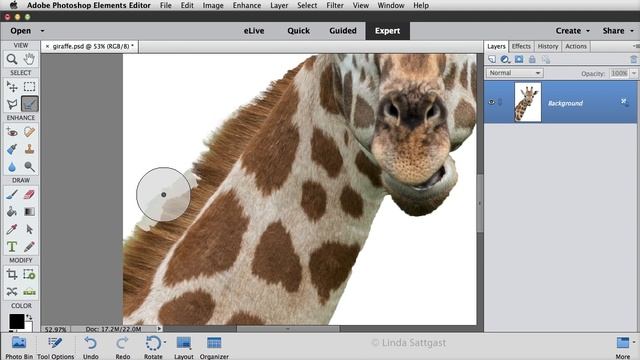This screenshot has height=360, width=640.
Task: Launch the Organizer
Action: click(x=214, y=348)
